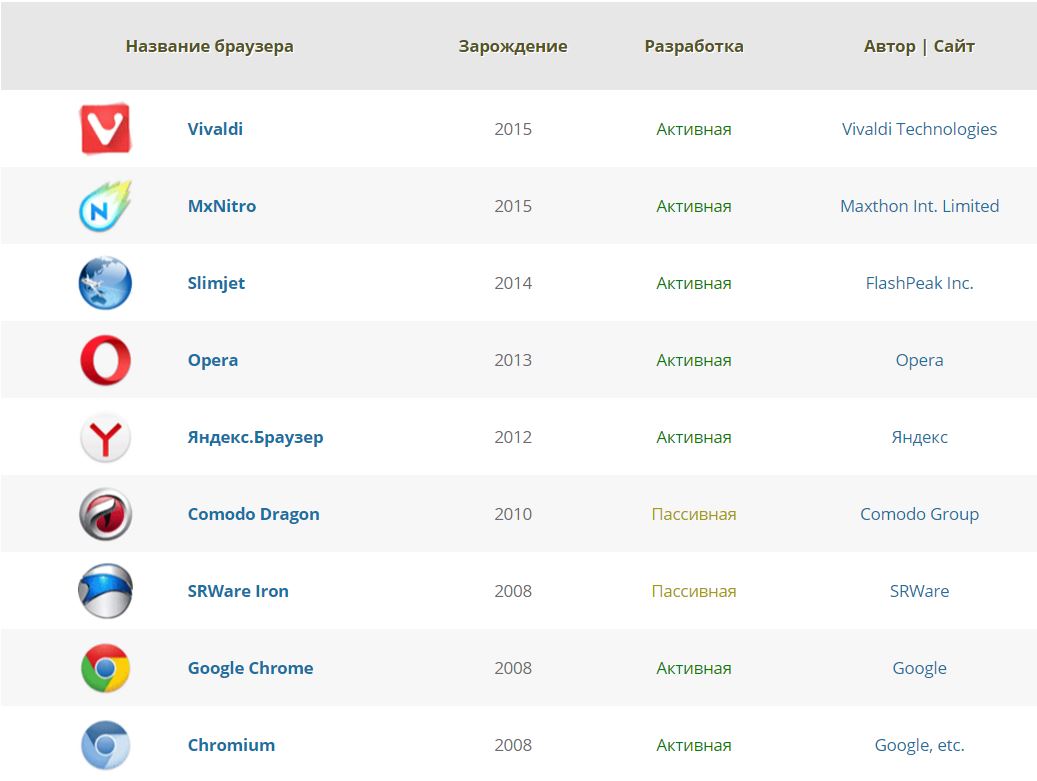Image resolution: width=1037 pixels, height=781 pixels.
Task: Click the Slimjet blue globe icon
Action: (x=105, y=283)
